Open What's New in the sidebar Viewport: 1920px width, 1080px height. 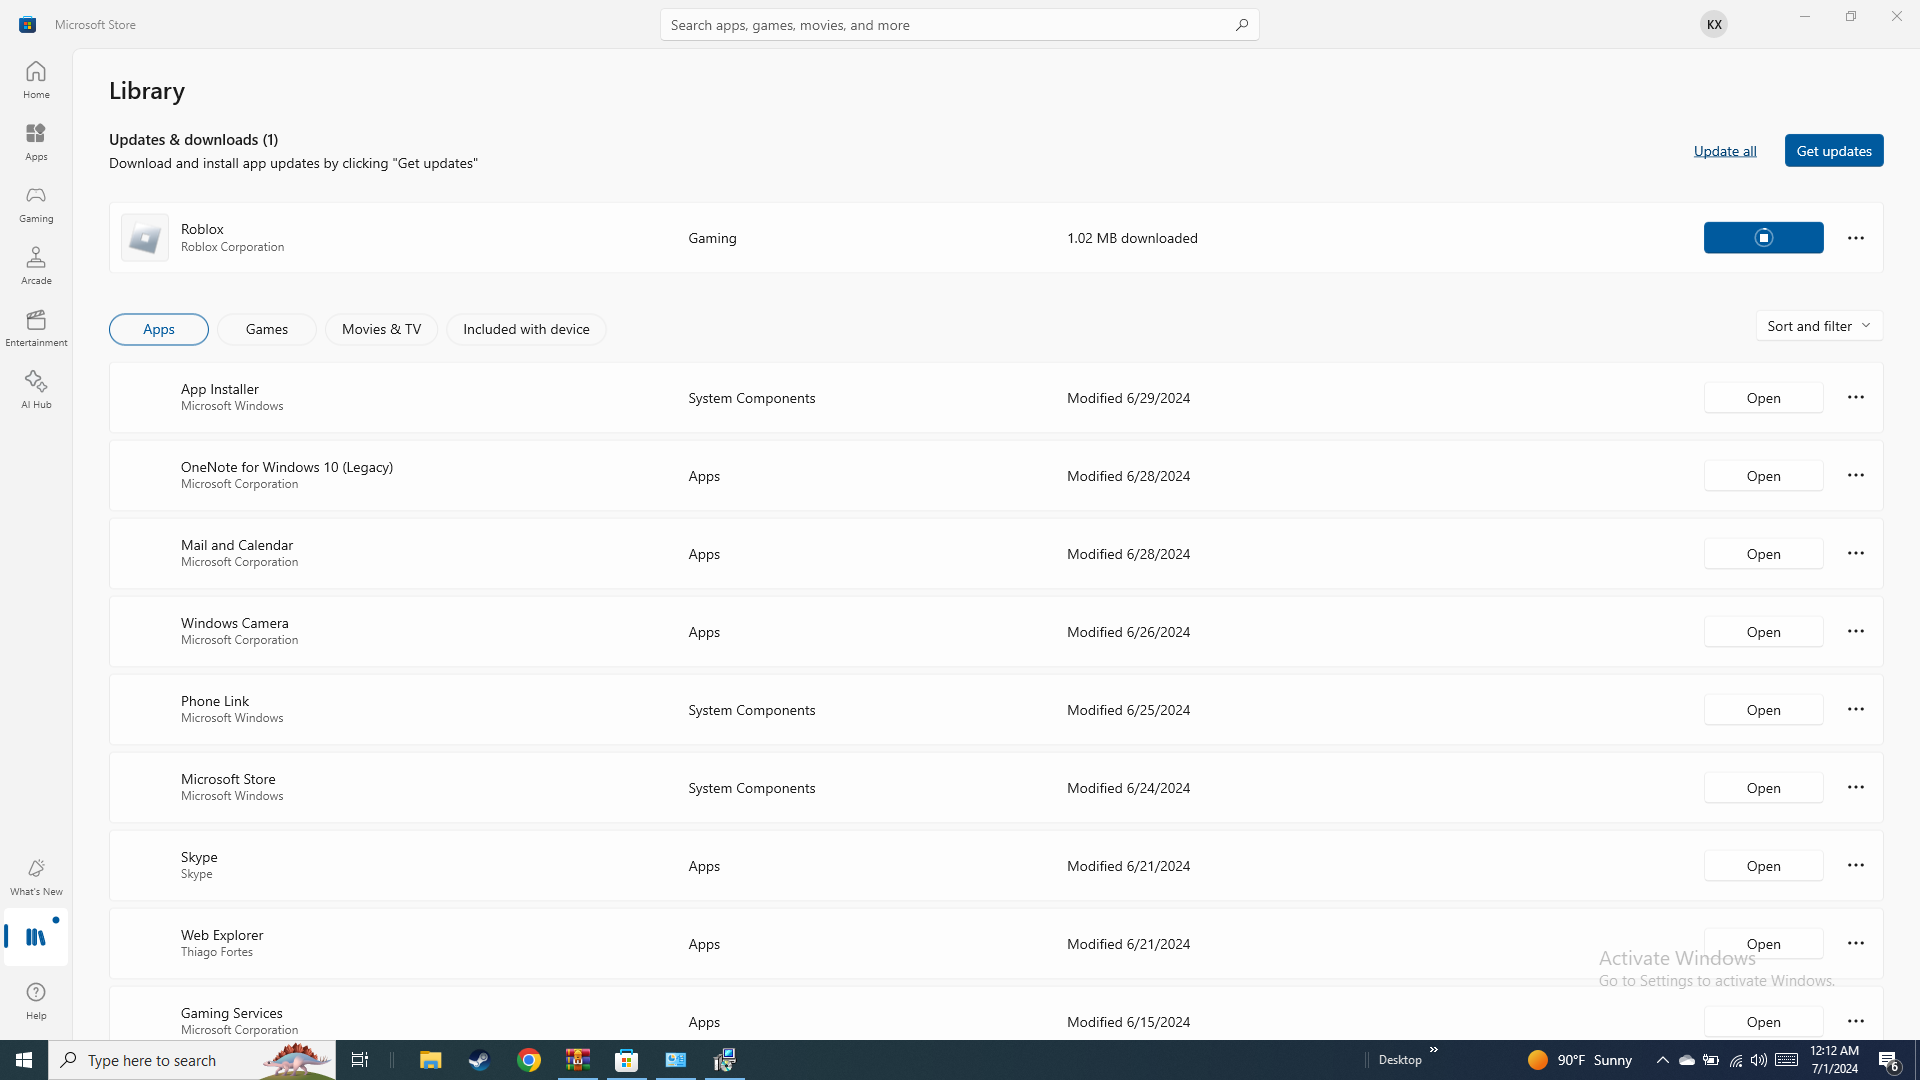point(36,876)
